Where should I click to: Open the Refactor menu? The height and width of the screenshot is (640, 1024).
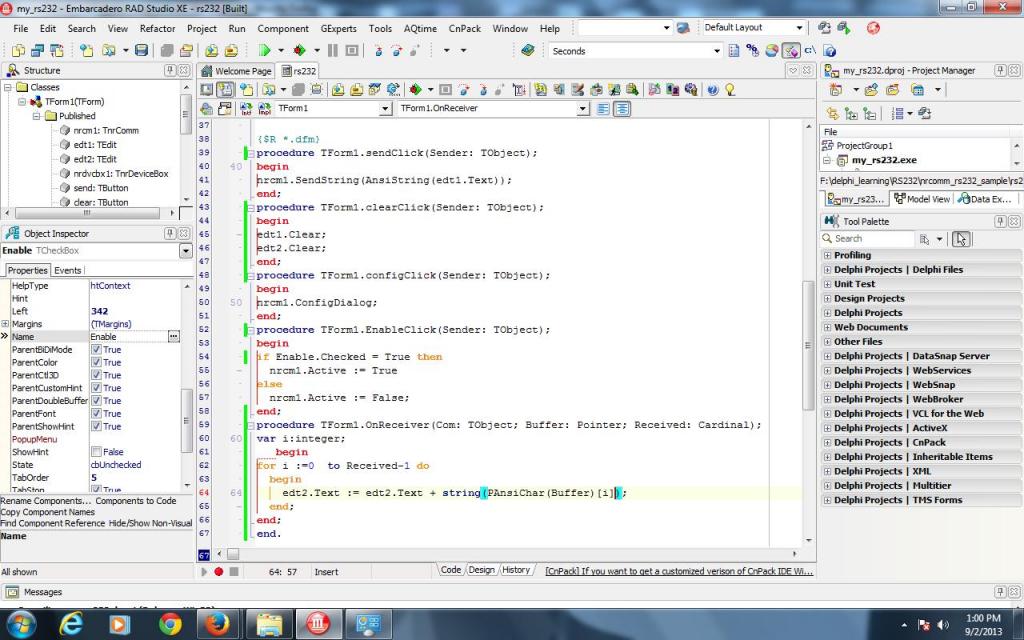[x=157, y=29]
